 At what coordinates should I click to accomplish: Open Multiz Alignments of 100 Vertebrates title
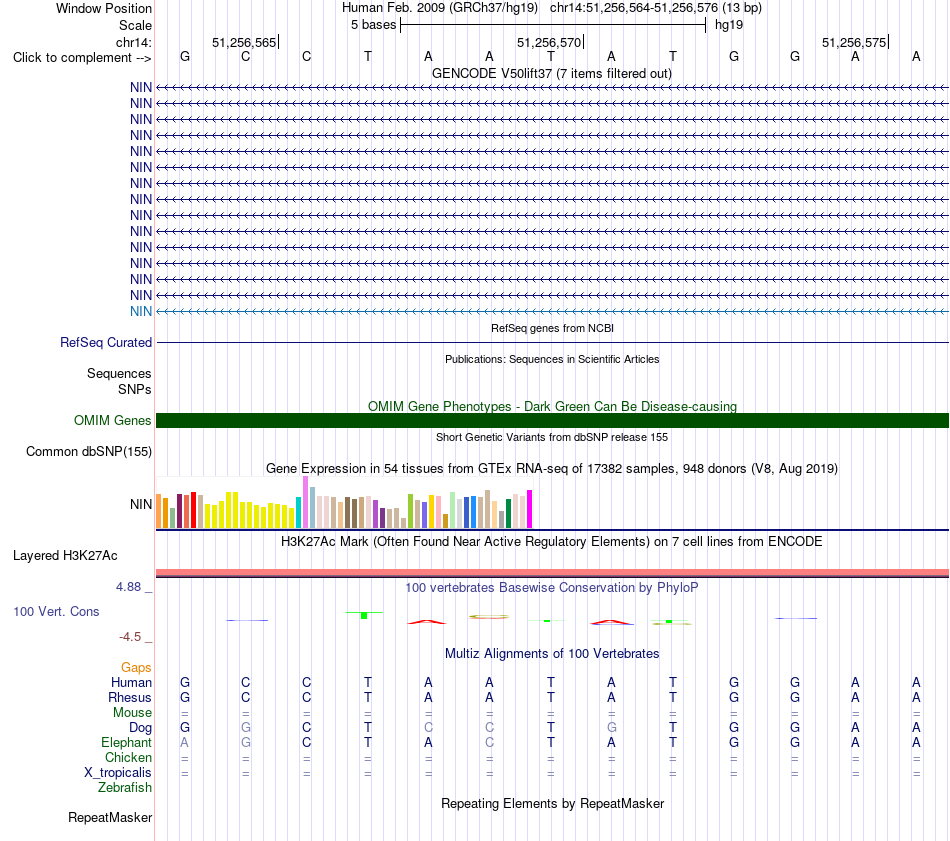(x=552, y=654)
